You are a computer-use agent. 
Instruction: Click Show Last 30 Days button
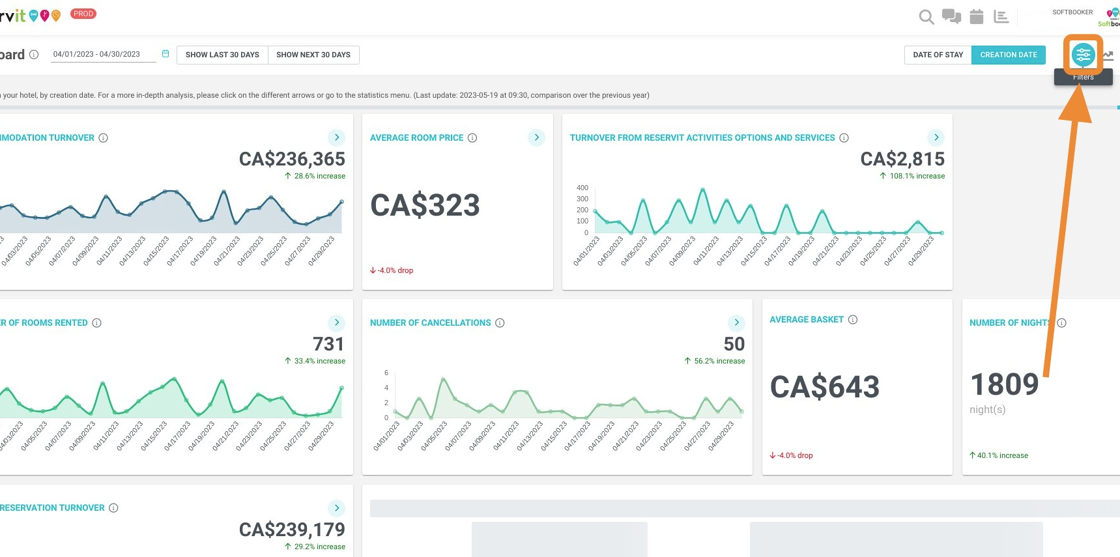point(222,55)
